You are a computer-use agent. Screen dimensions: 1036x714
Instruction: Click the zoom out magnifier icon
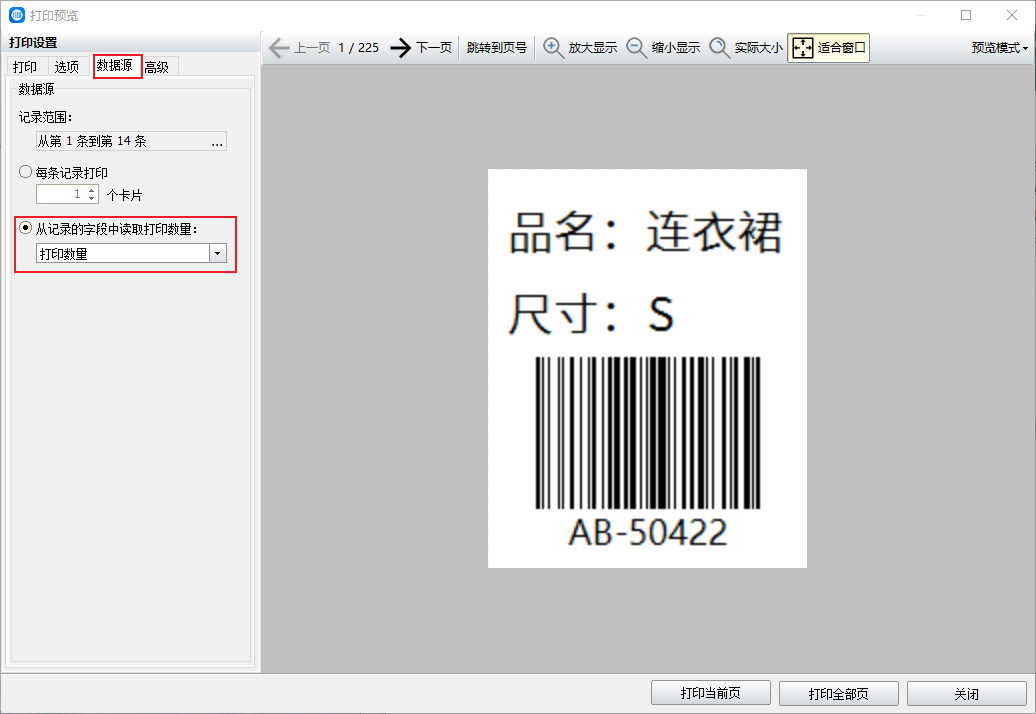pos(636,48)
